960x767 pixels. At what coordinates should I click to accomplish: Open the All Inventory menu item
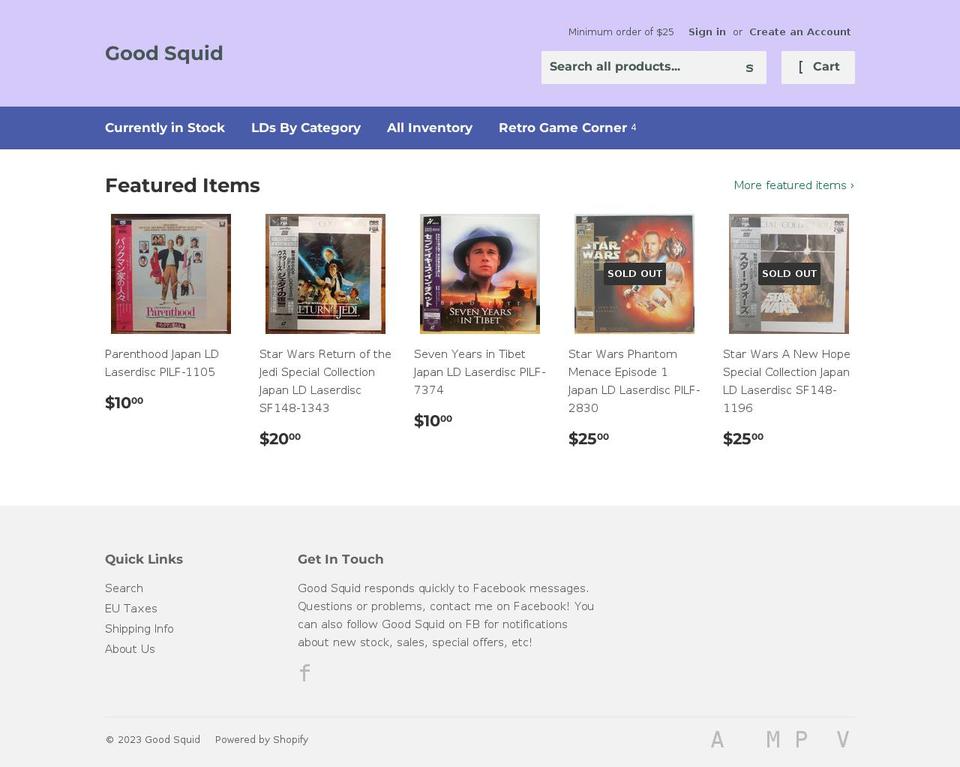pos(430,128)
